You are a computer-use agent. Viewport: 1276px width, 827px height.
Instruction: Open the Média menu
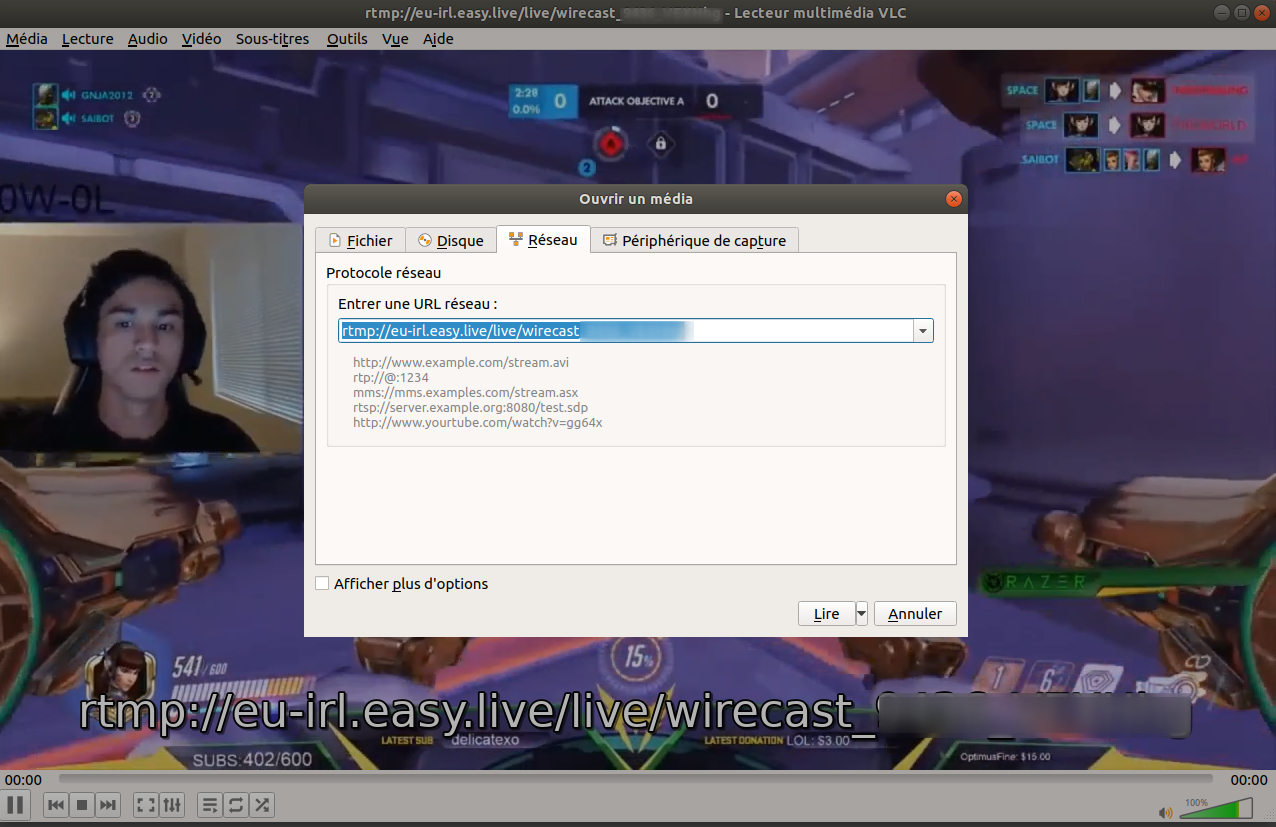[27, 39]
